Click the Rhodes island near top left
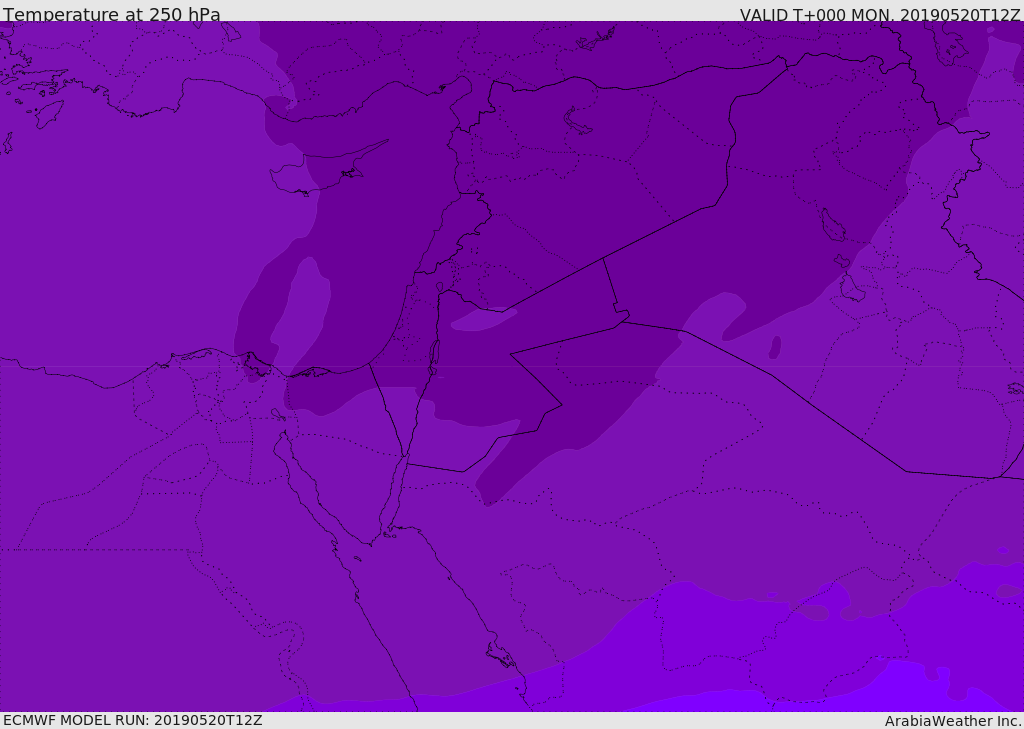 pyautogui.click(x=48, y=113)
